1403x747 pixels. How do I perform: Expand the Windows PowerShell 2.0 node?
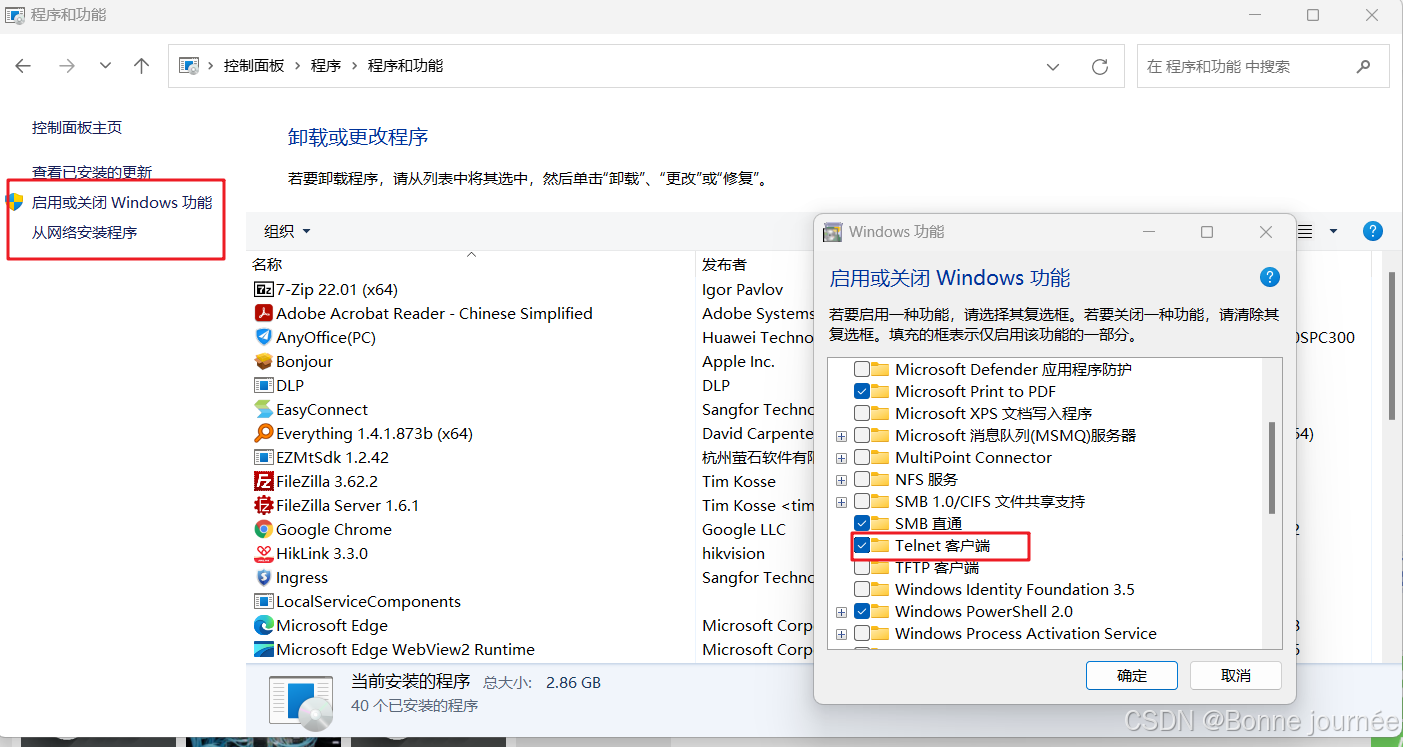[841, 612]
